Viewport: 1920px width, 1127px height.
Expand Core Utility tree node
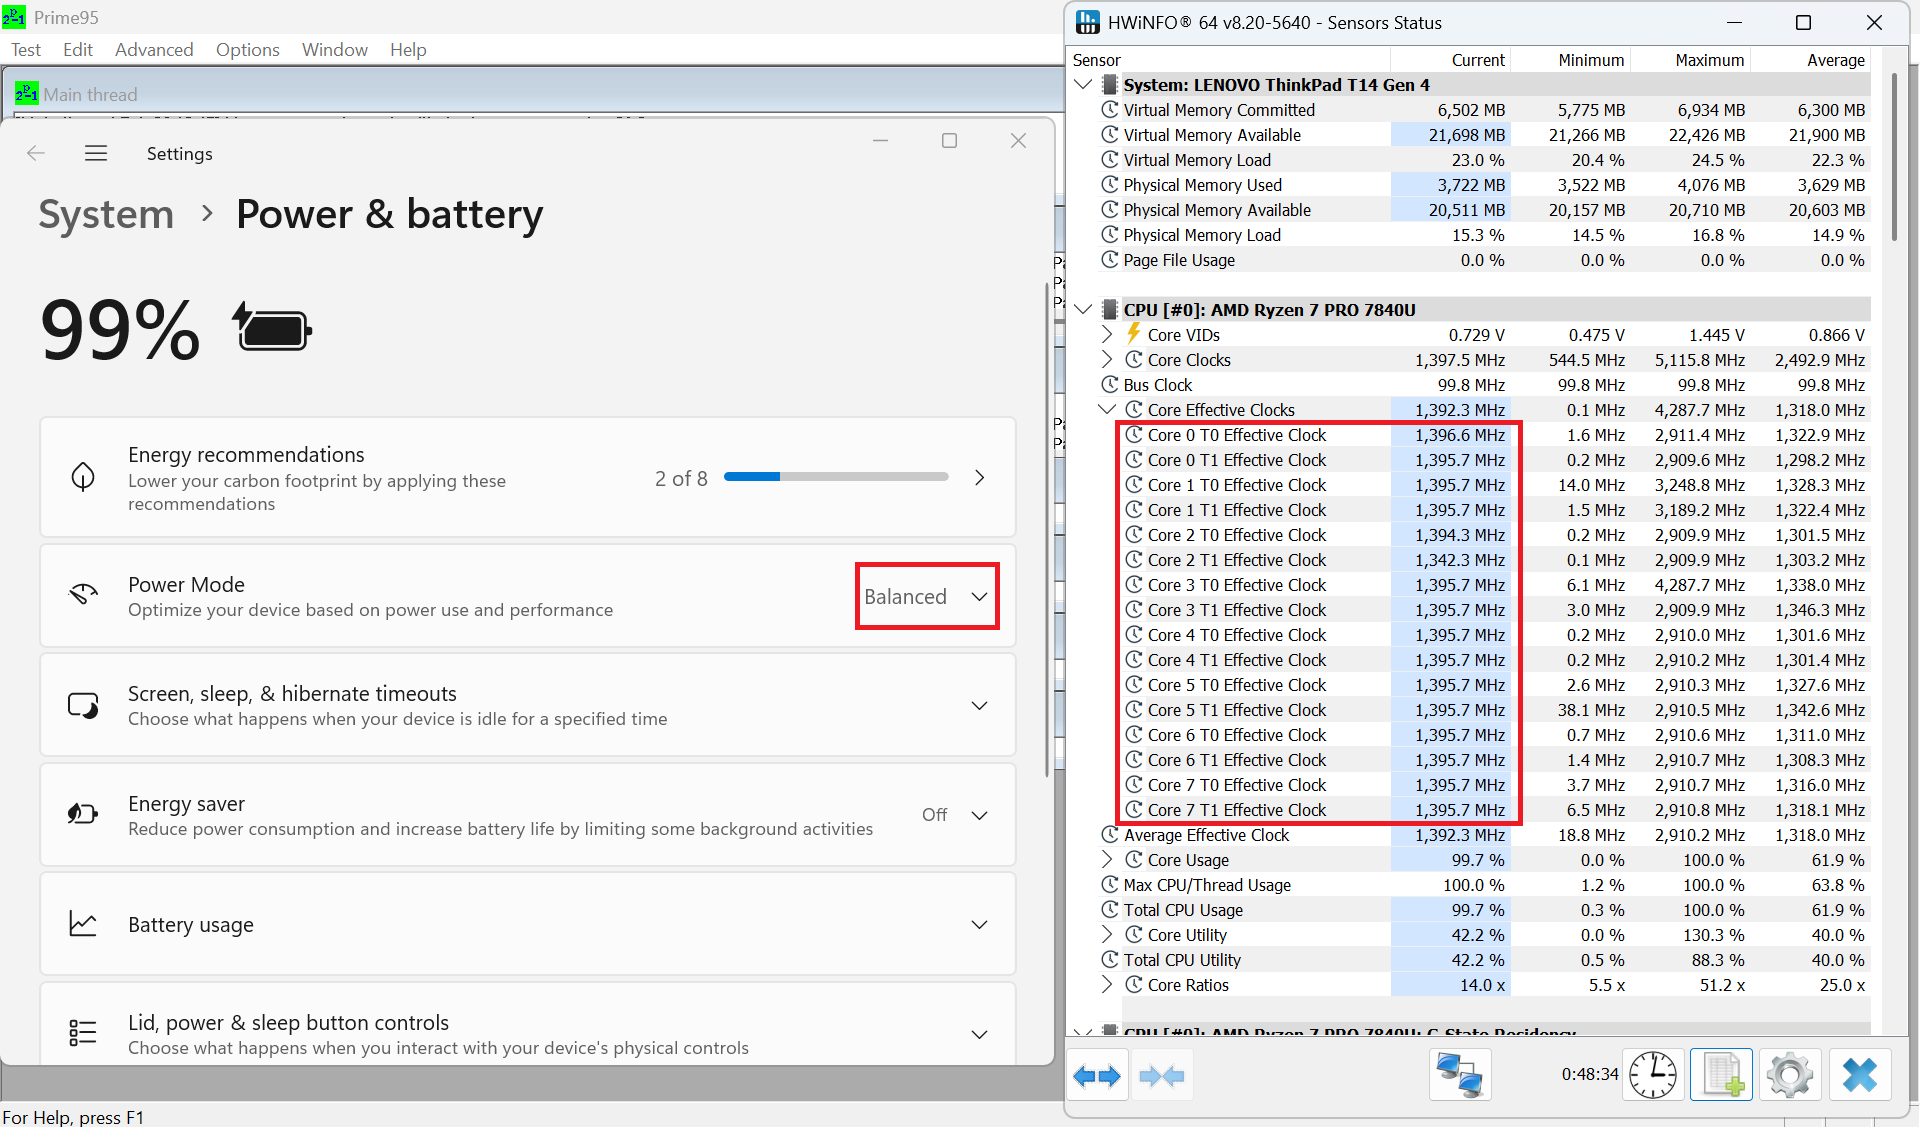coord(1107,934)
